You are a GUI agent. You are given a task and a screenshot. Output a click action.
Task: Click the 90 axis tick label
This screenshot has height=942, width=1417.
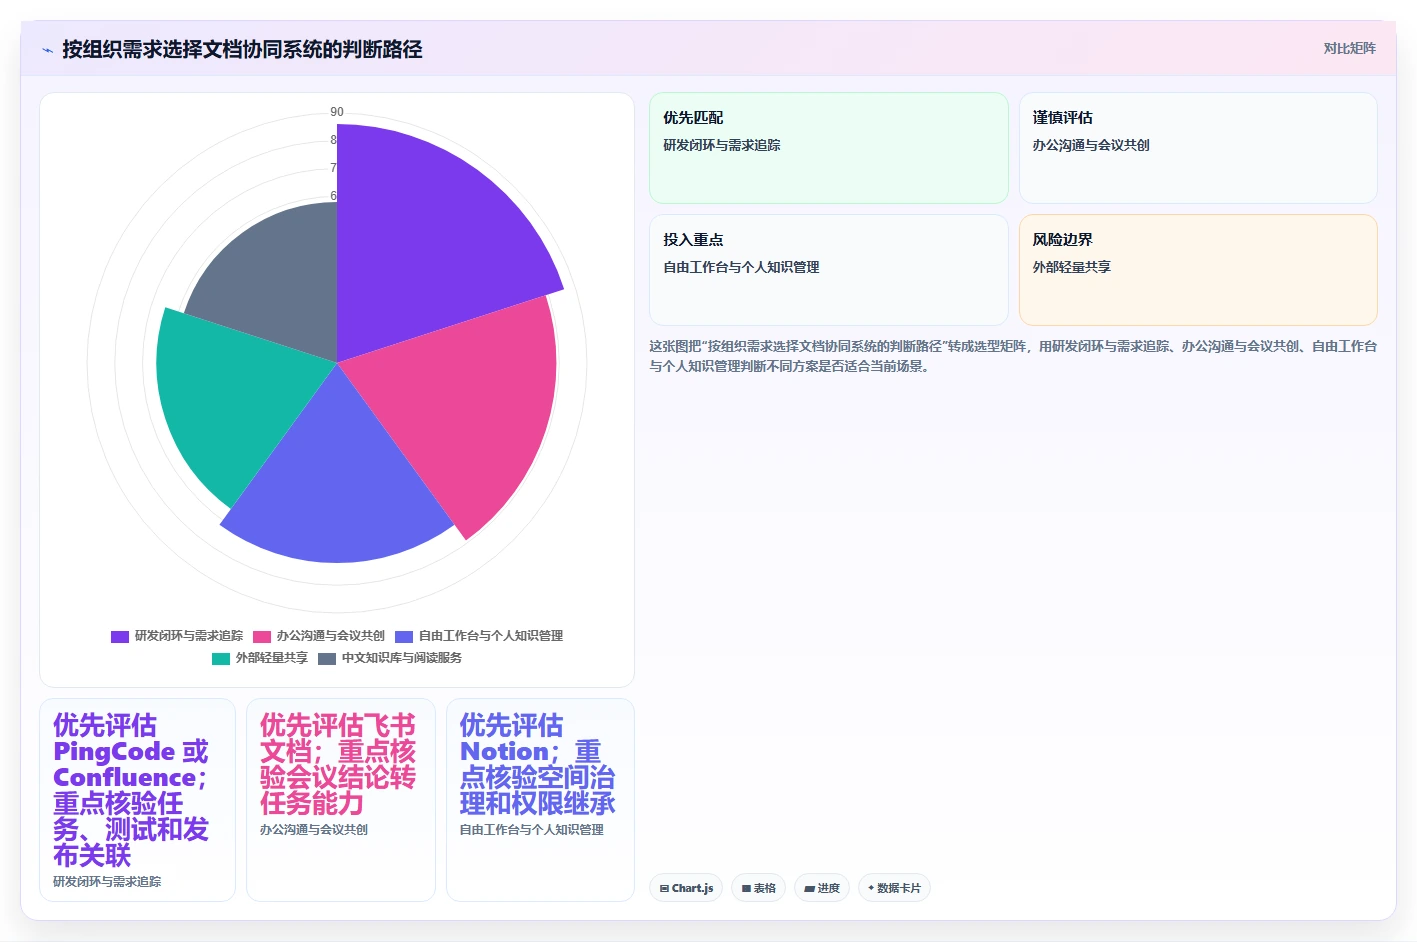pyautogui.click(x=337, y=112)
